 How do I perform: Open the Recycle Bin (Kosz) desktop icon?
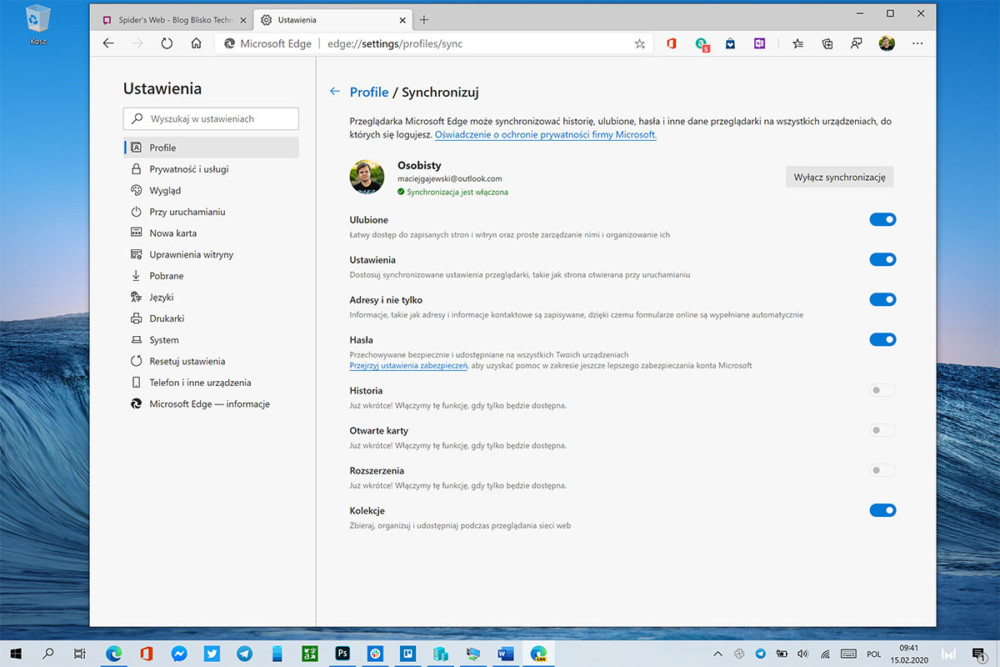coord(38,26)
